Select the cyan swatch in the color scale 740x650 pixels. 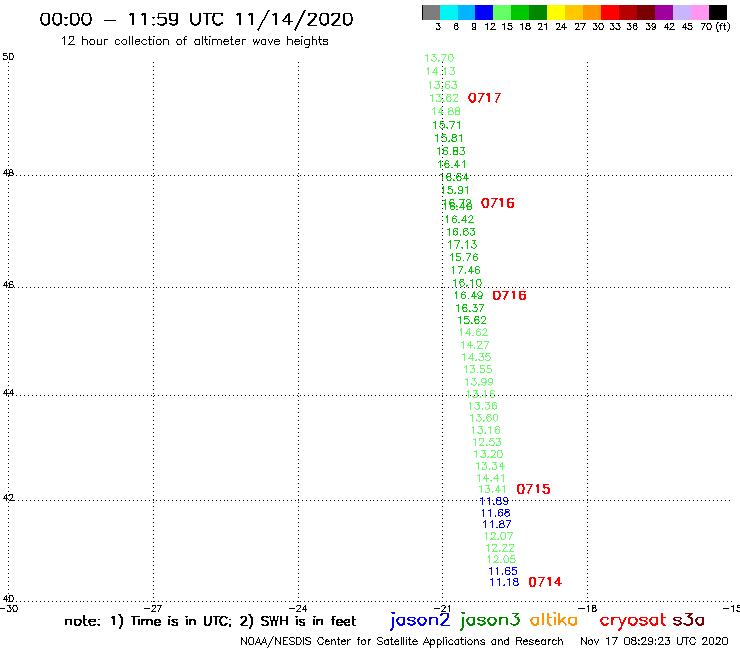449,12
